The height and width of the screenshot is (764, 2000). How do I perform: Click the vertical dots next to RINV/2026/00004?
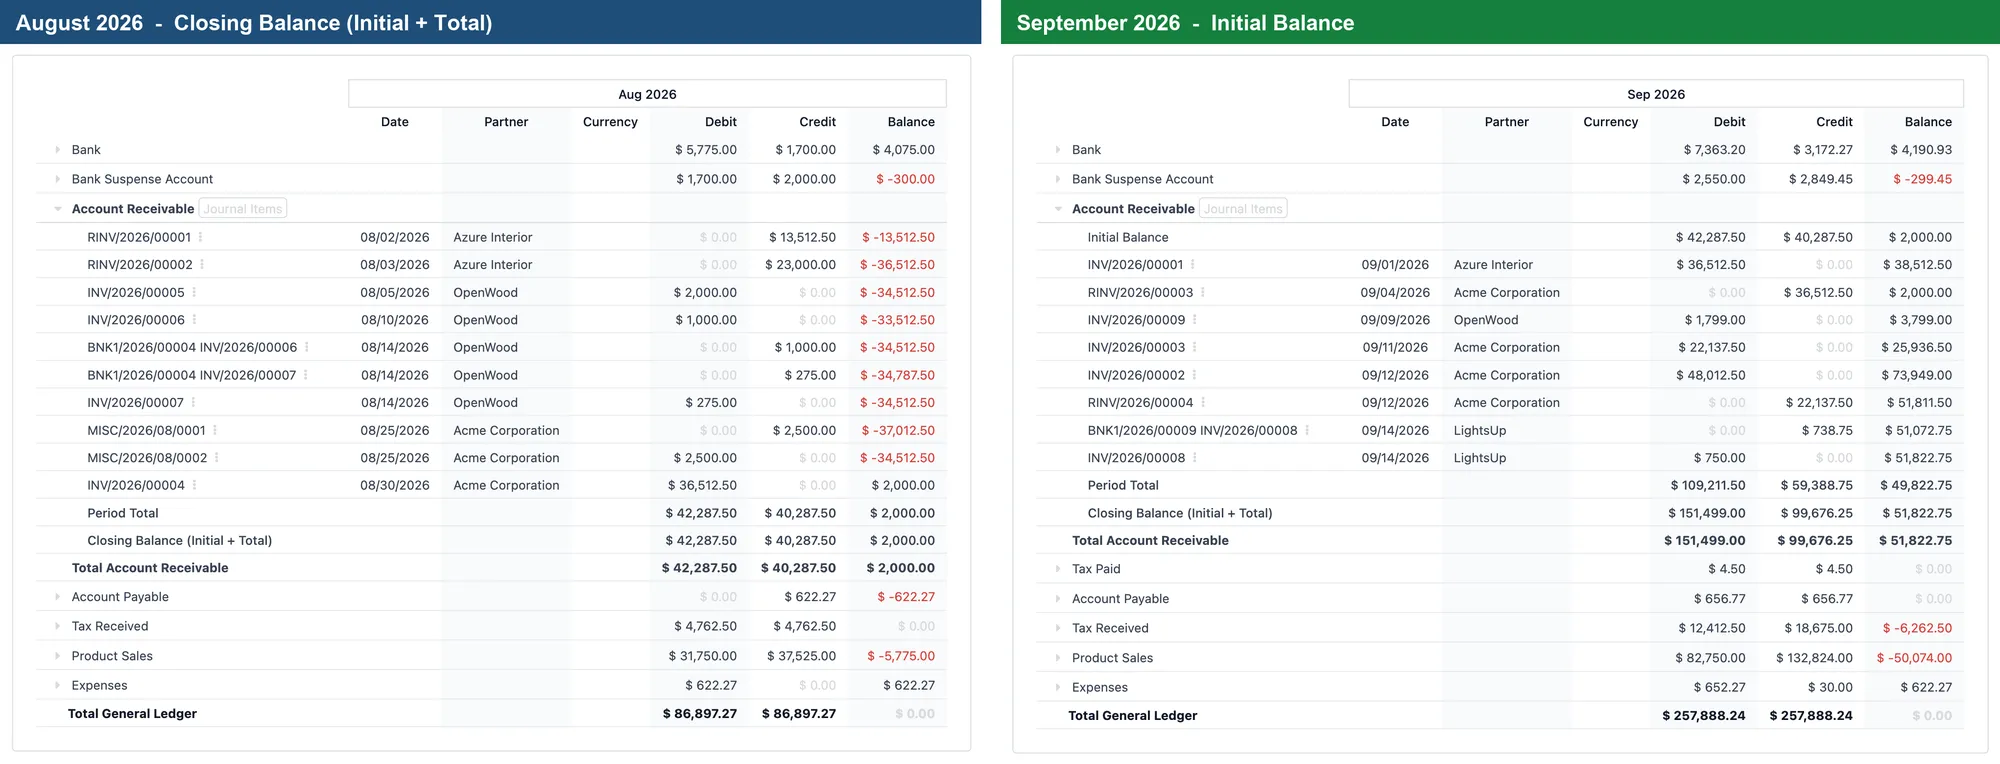(x=1203, y=402)
